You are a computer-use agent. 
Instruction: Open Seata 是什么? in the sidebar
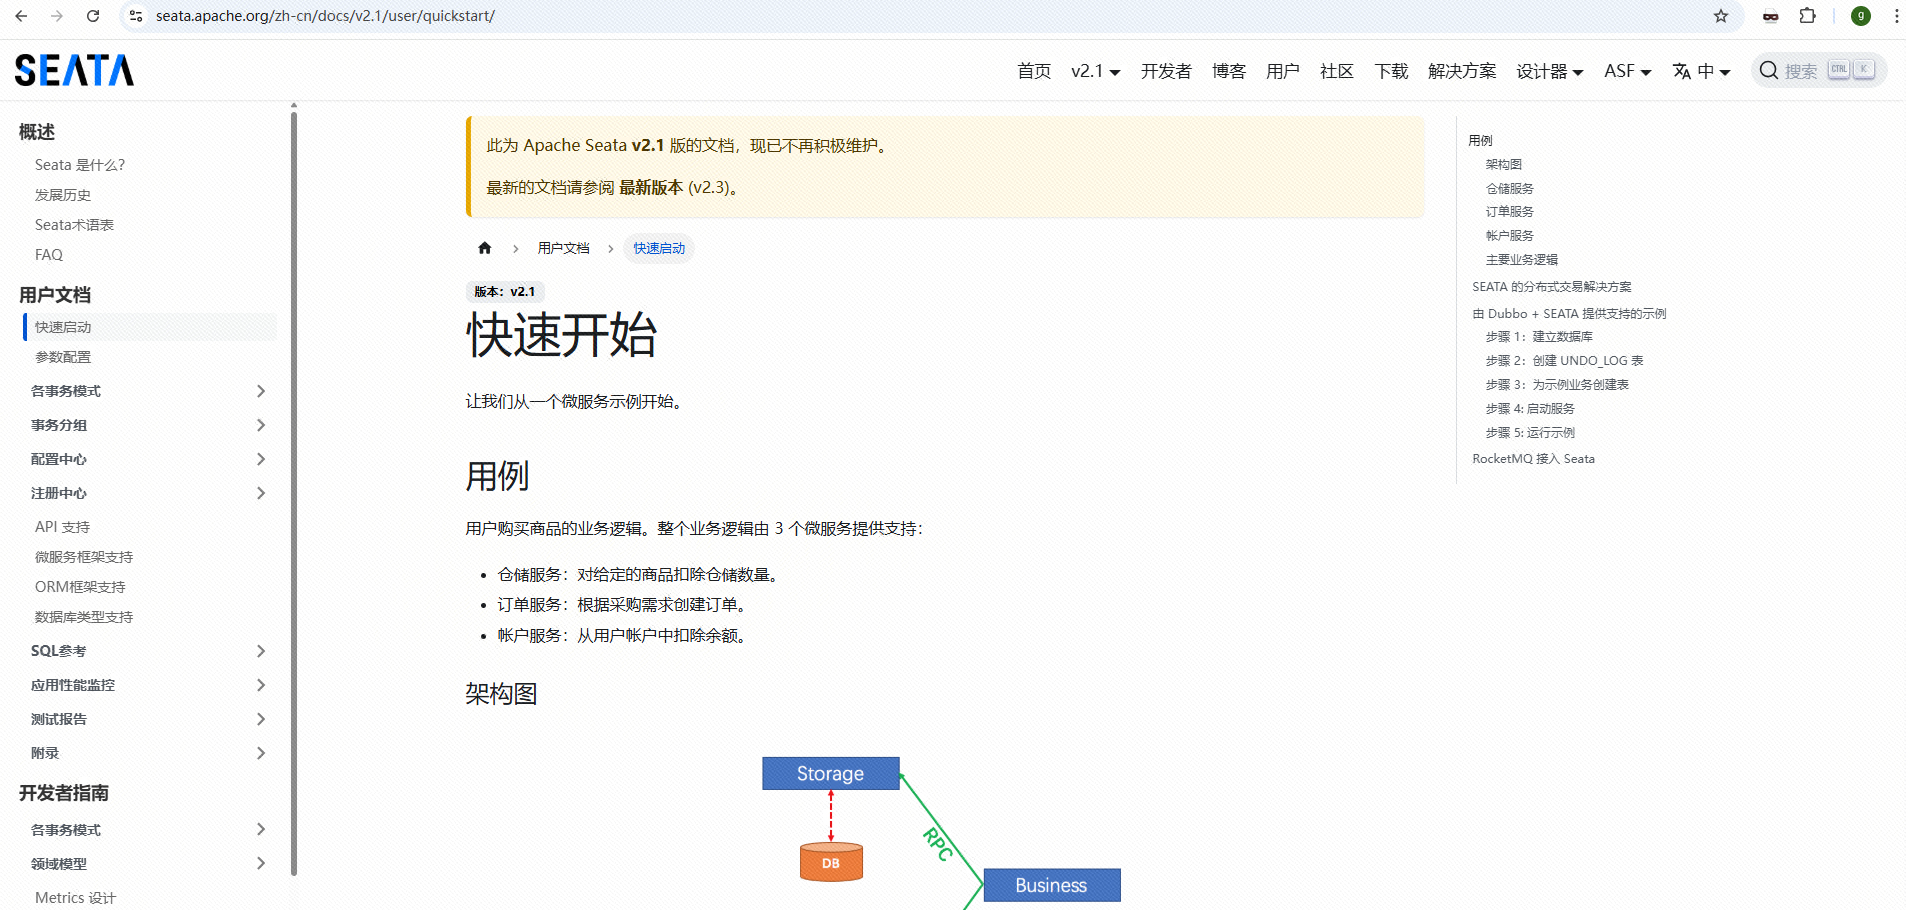[80, 165]
